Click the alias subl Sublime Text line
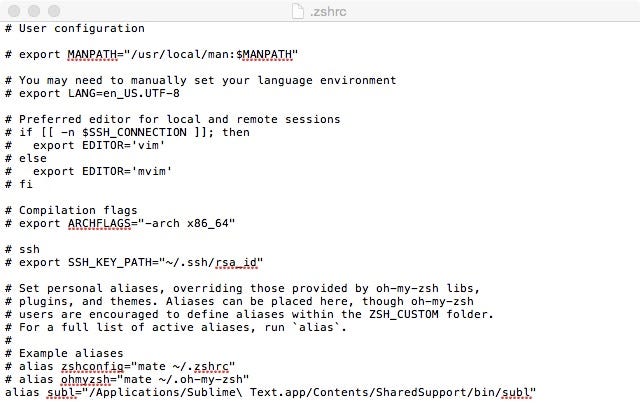This screenshot has width=640, height=412. pyautogui.click(x=270, y=392)
